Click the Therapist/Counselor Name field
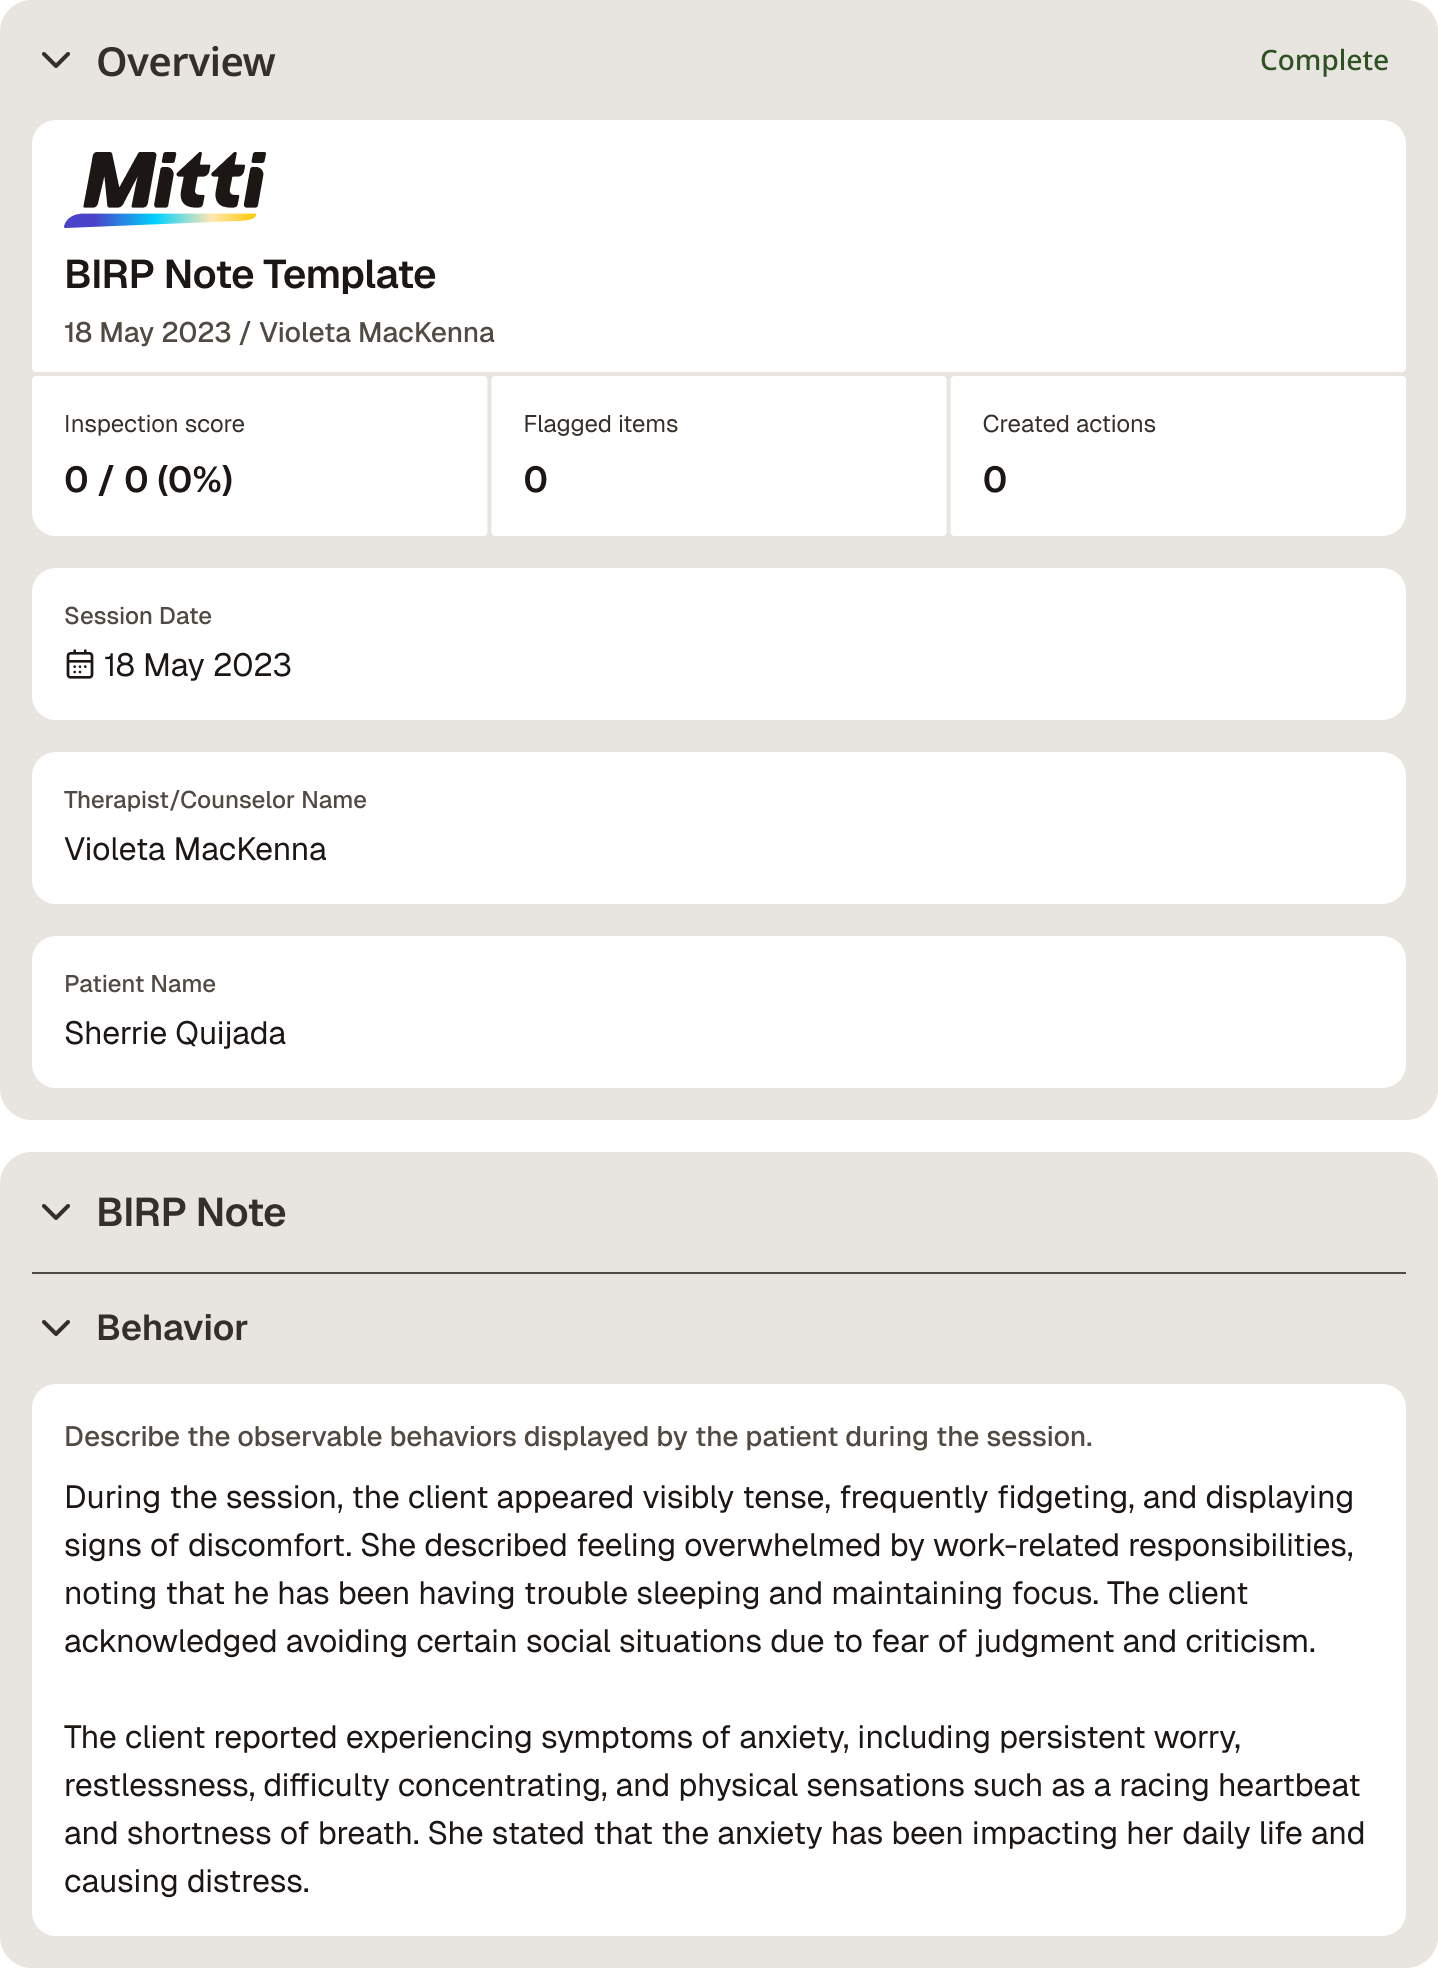 click(719, 828)
